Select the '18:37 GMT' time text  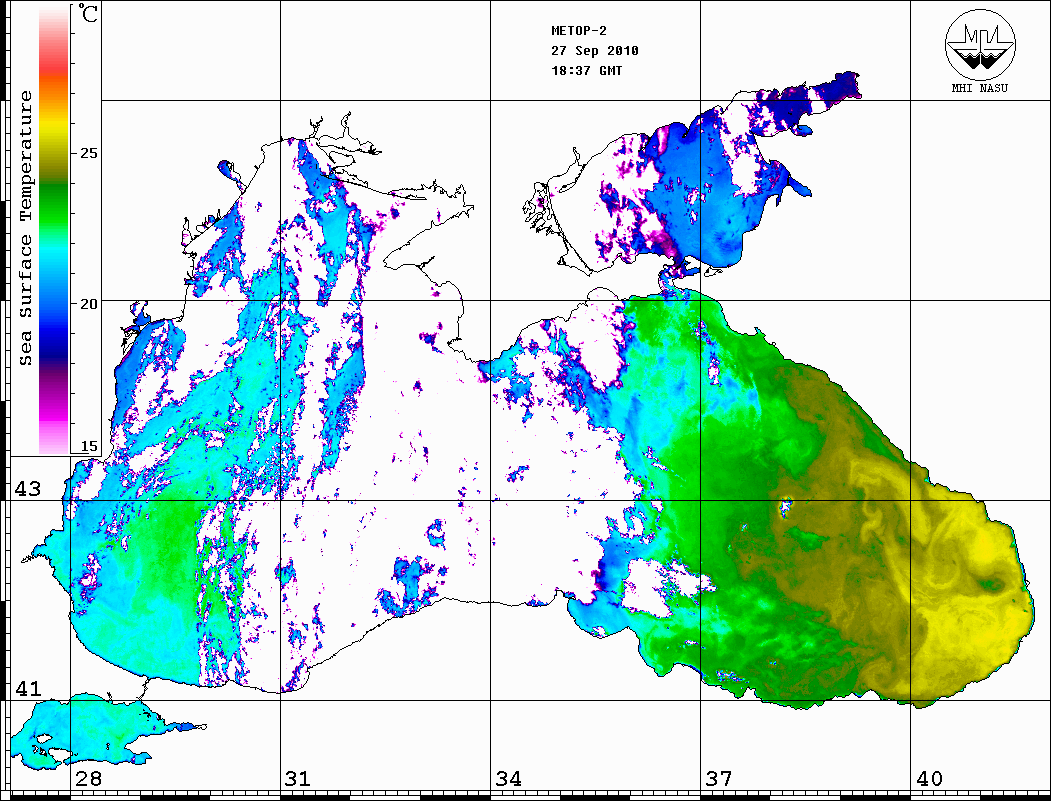tap(587, 71)
